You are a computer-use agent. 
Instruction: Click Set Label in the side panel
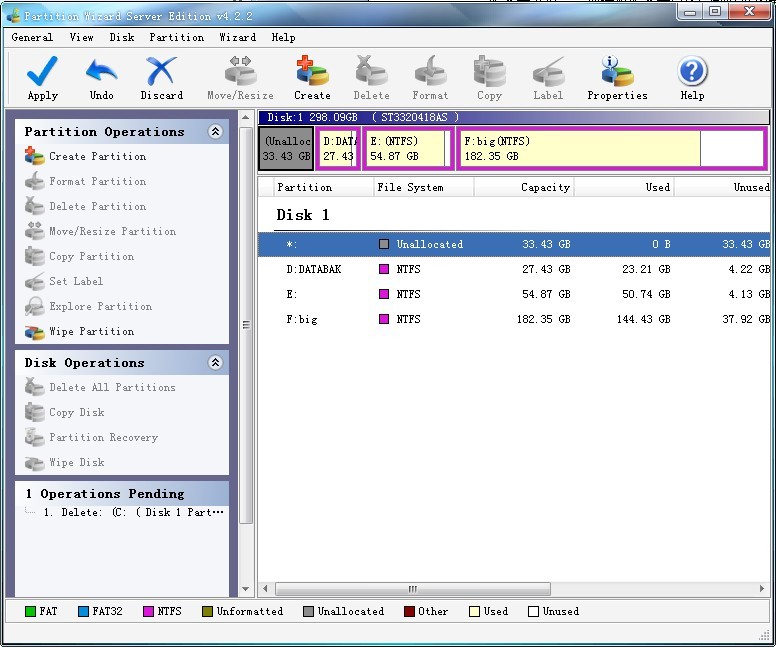64,281
